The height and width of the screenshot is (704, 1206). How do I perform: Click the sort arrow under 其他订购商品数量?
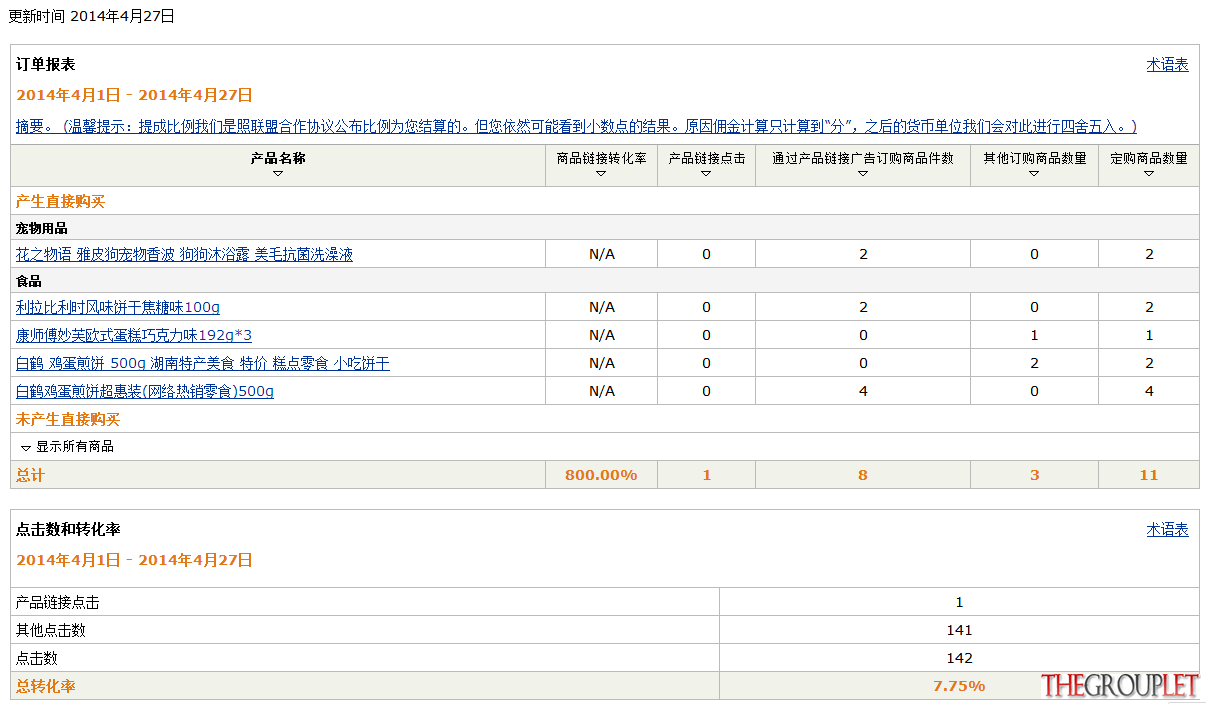[1034, 174]
